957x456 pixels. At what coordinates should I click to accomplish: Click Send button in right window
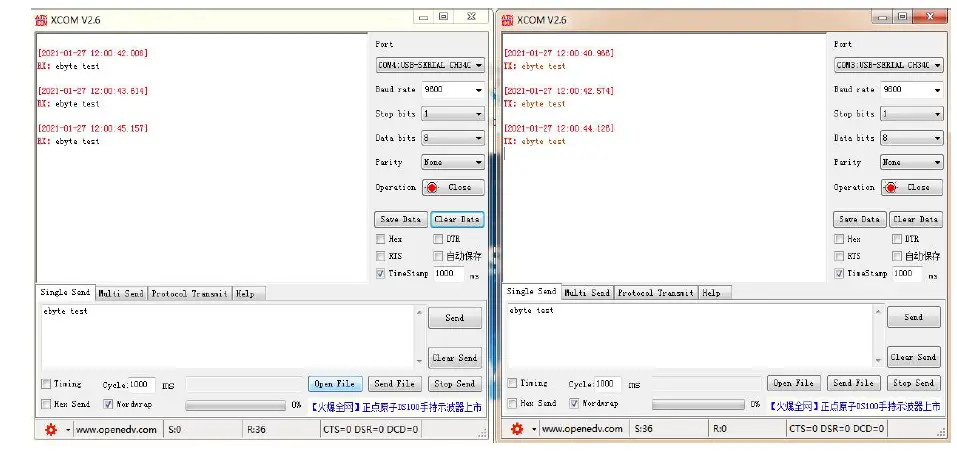click(914, 317)
